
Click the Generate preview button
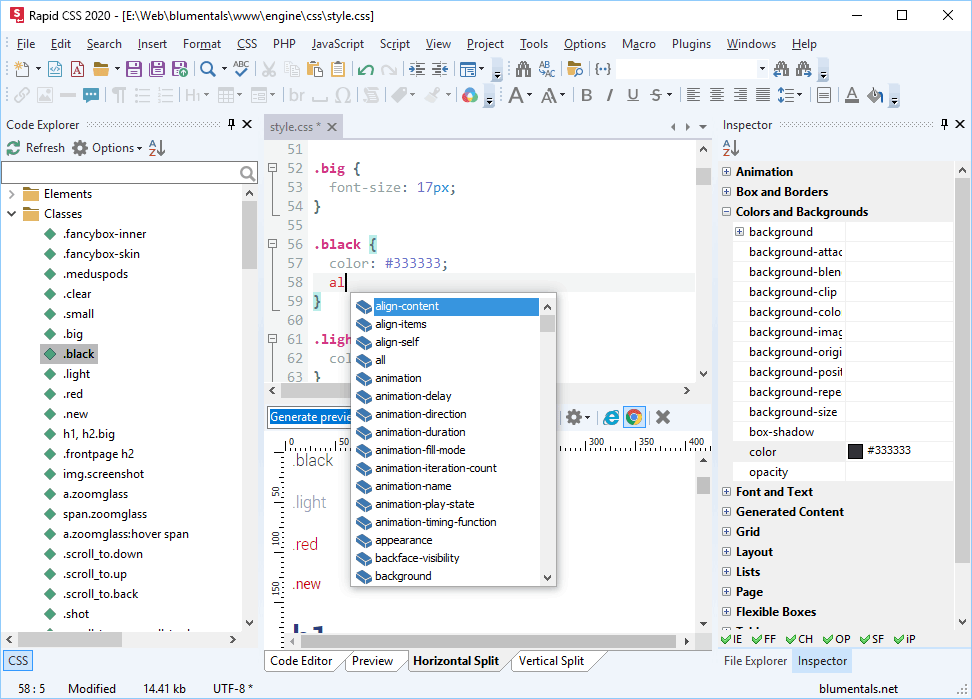[310, 417]
